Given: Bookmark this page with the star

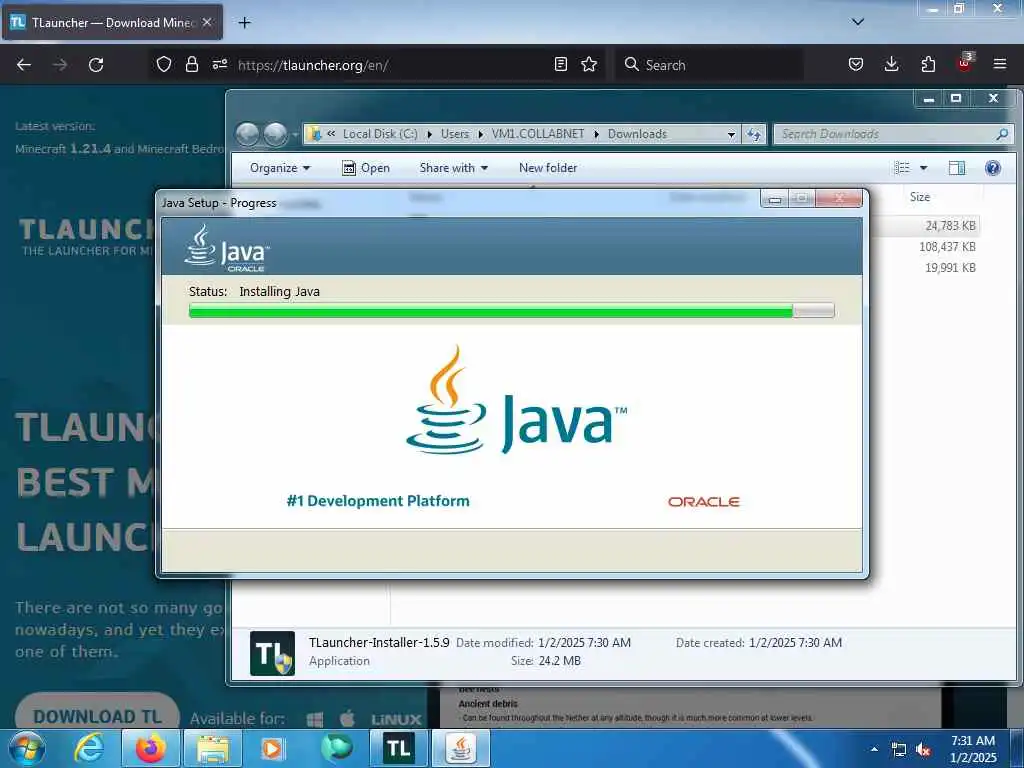Looking at the screenshot, I should click(589, 64).
